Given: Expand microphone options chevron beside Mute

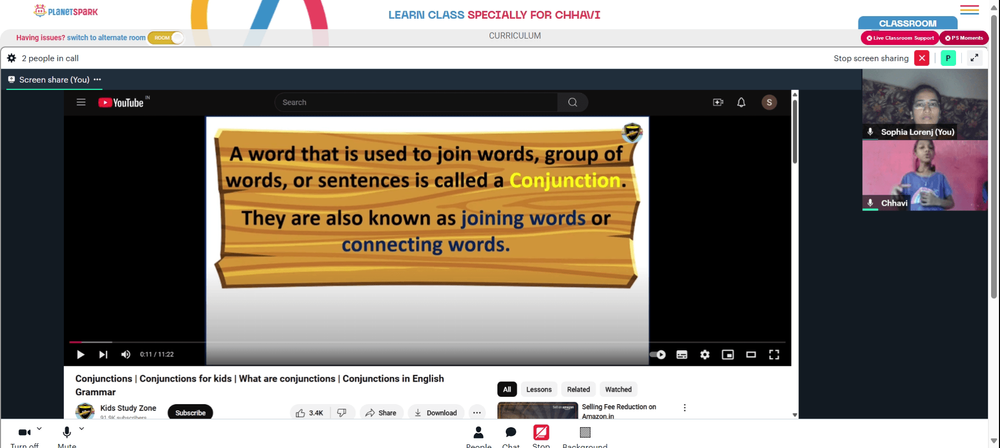Looking at the screenshot, I should pyautogui.click(x=81, y=429).
